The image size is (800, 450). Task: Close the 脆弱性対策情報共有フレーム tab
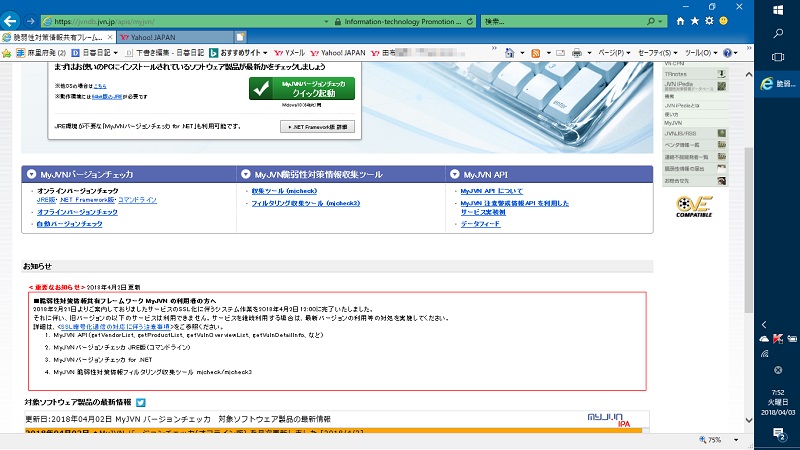[x=110, y=37]
